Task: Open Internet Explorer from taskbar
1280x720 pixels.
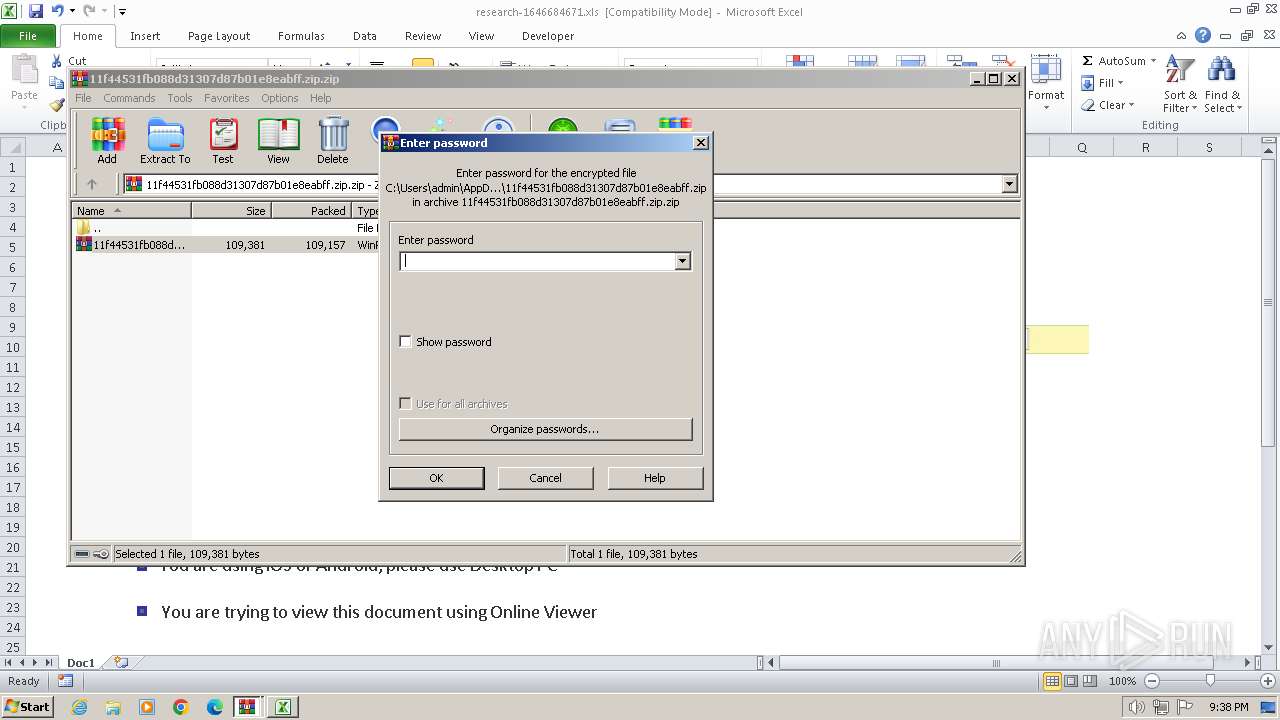Action: [x=79, y=707]
